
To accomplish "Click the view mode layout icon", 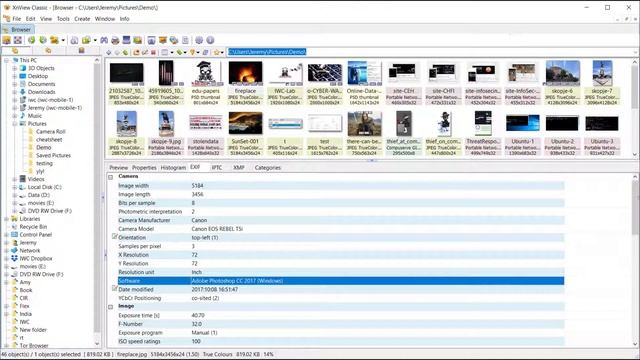I will (x=164, y=52).
